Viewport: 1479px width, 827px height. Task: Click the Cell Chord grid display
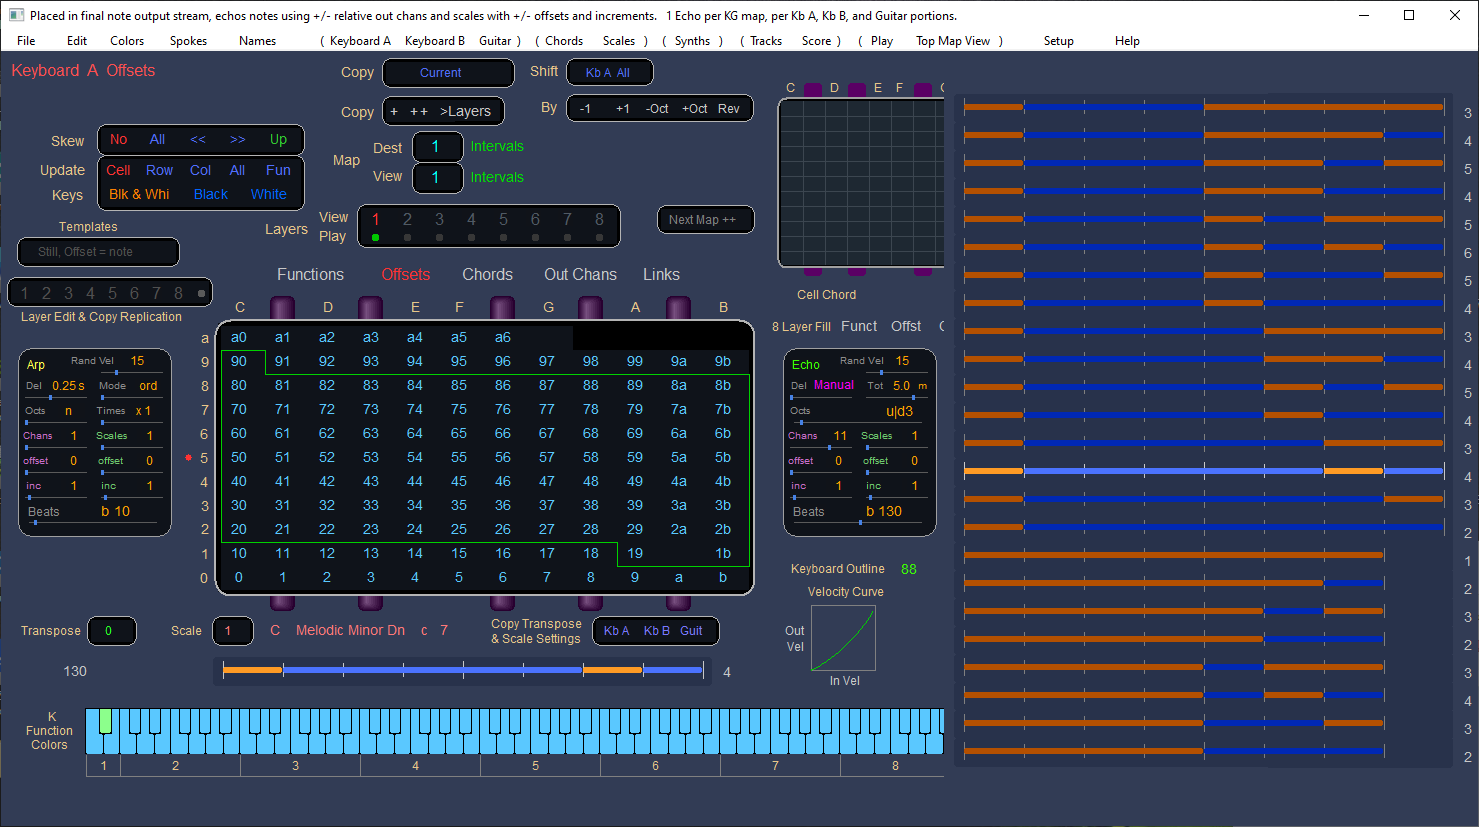coord(861,183)
